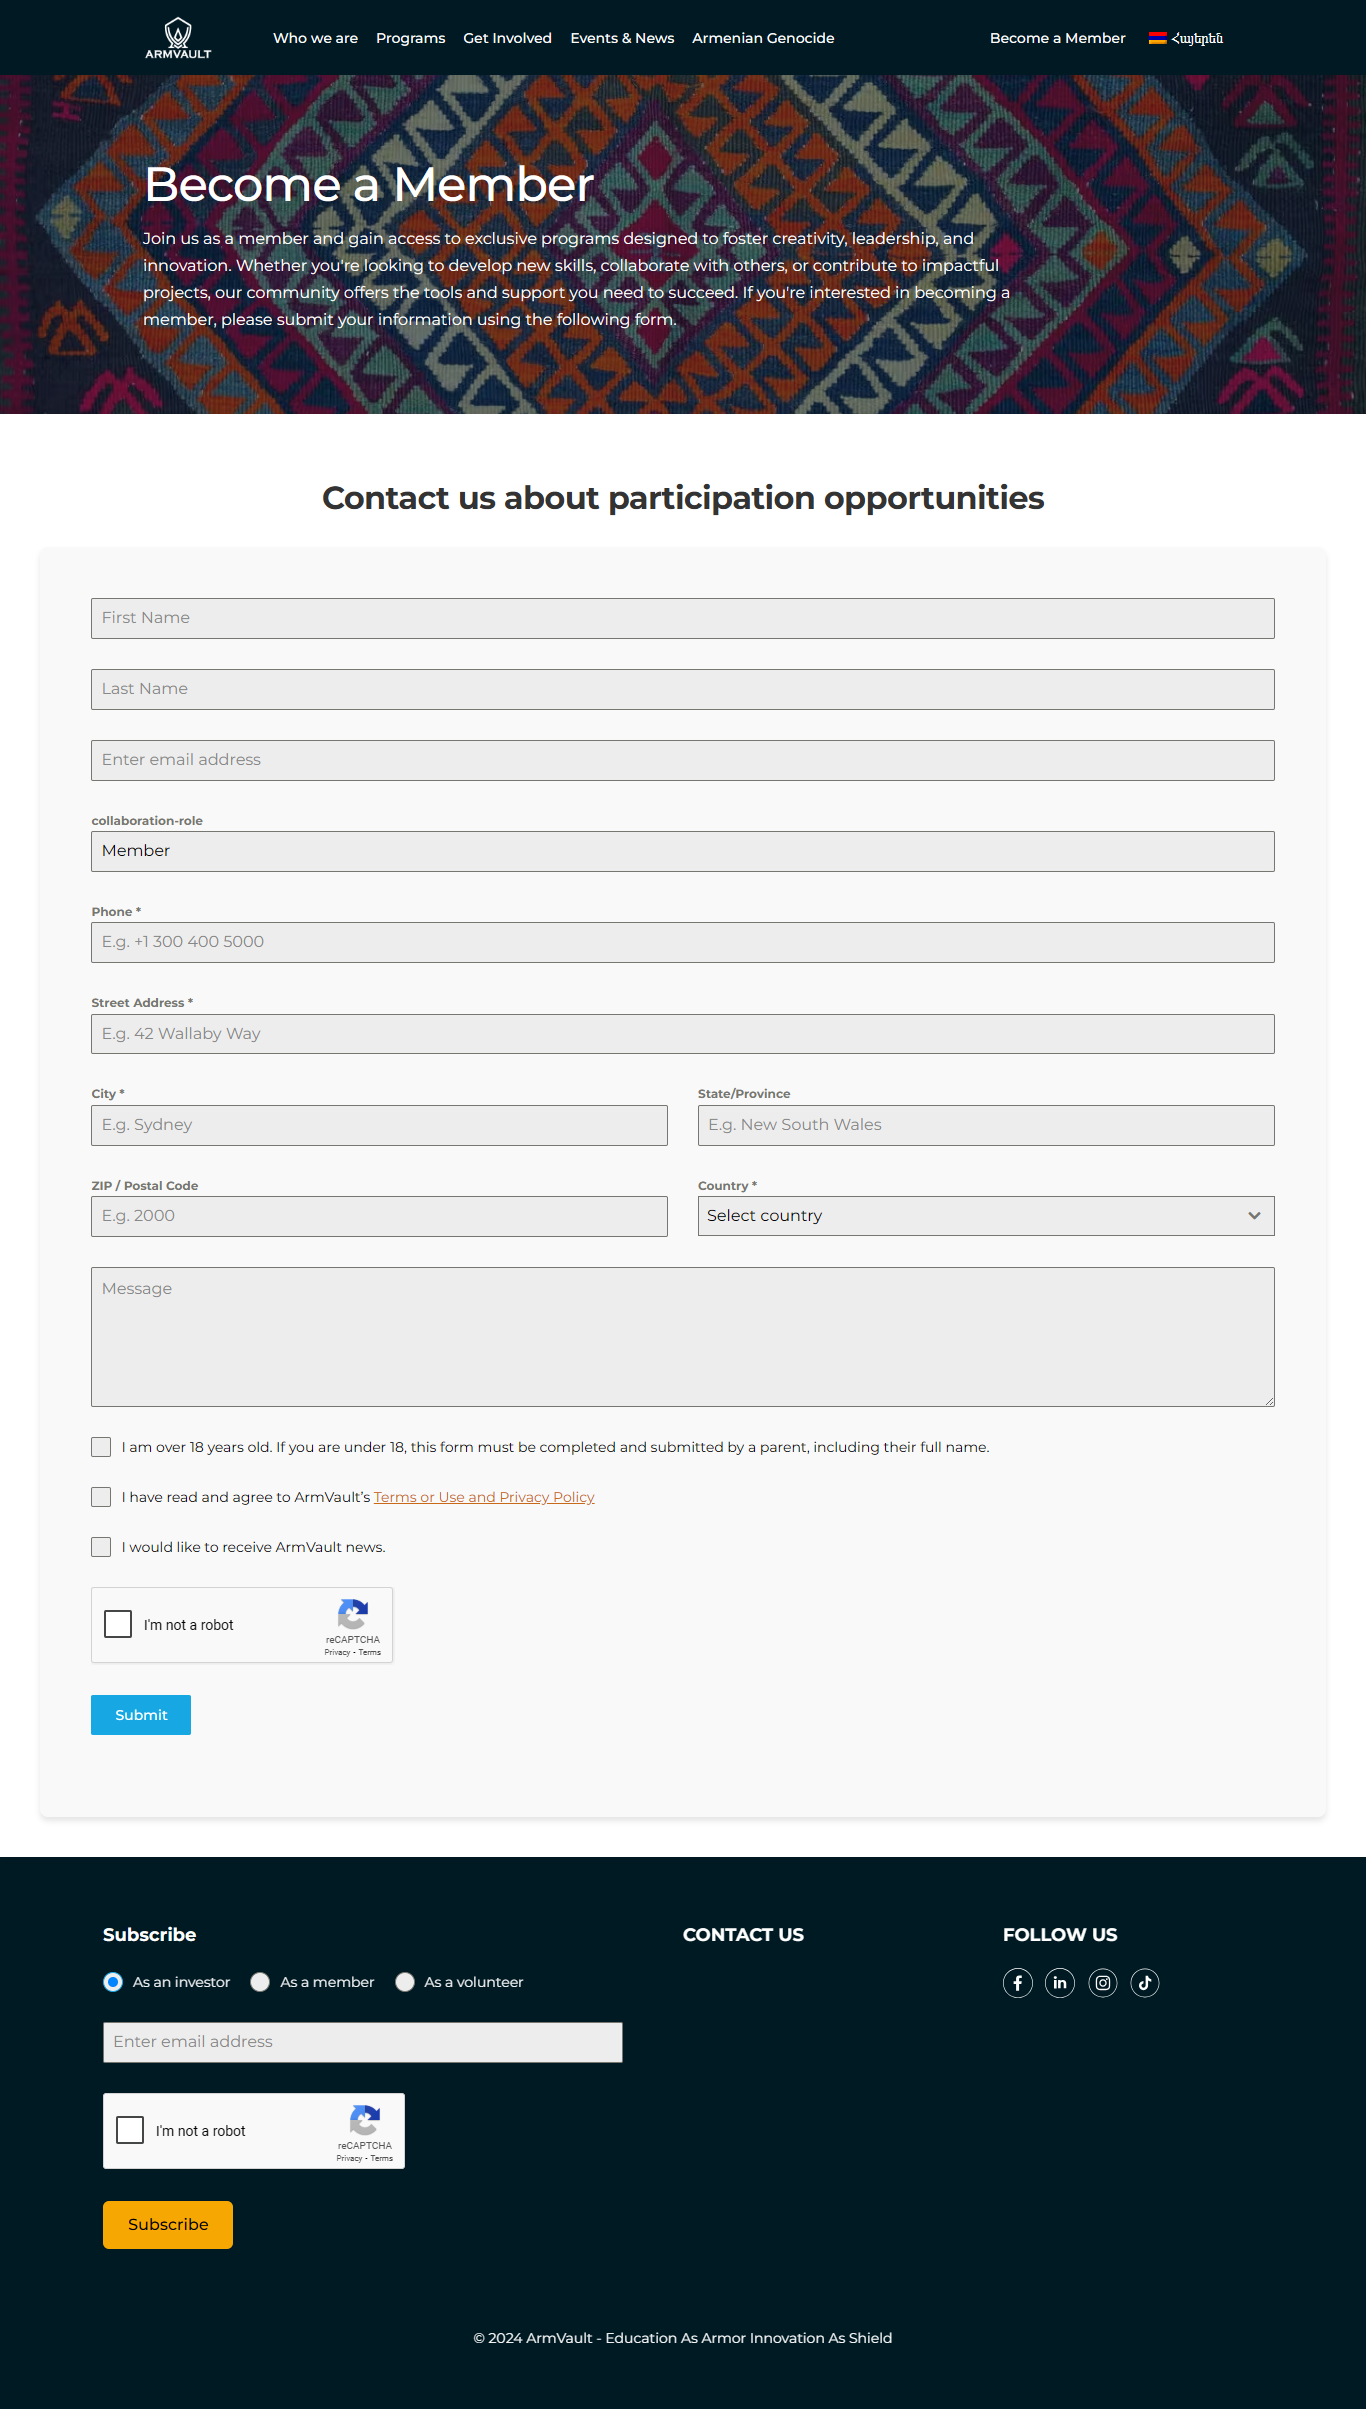Check the form's 'I'm not a robot' reCAPTCHA
Viewport: 1366px width, 2409px height.
click(x=118, y=1624)
